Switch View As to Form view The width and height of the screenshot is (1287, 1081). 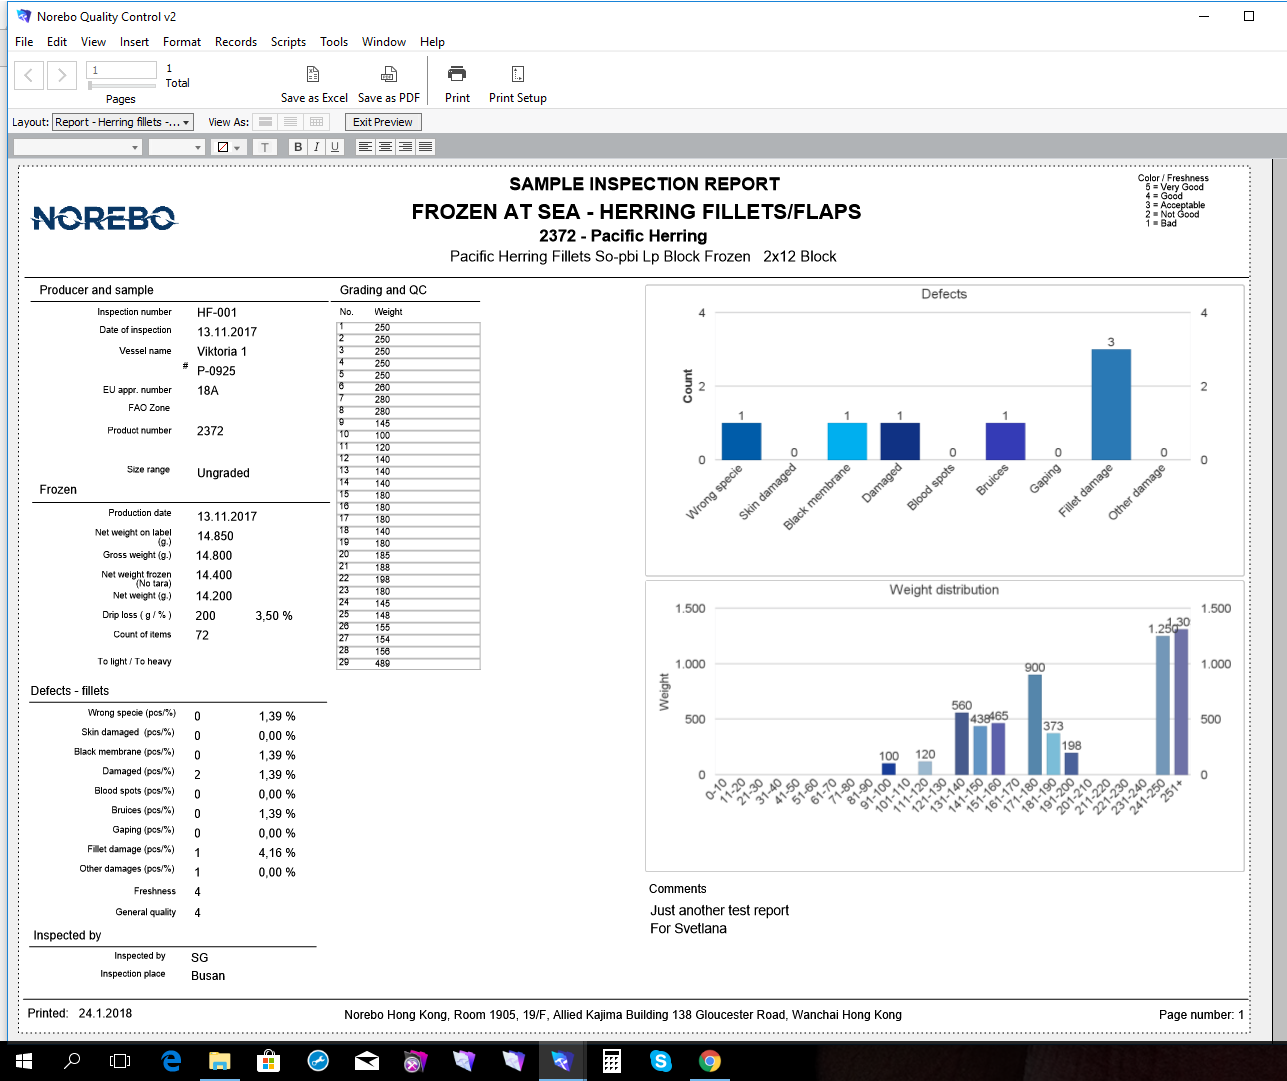[x=265, y=122]
